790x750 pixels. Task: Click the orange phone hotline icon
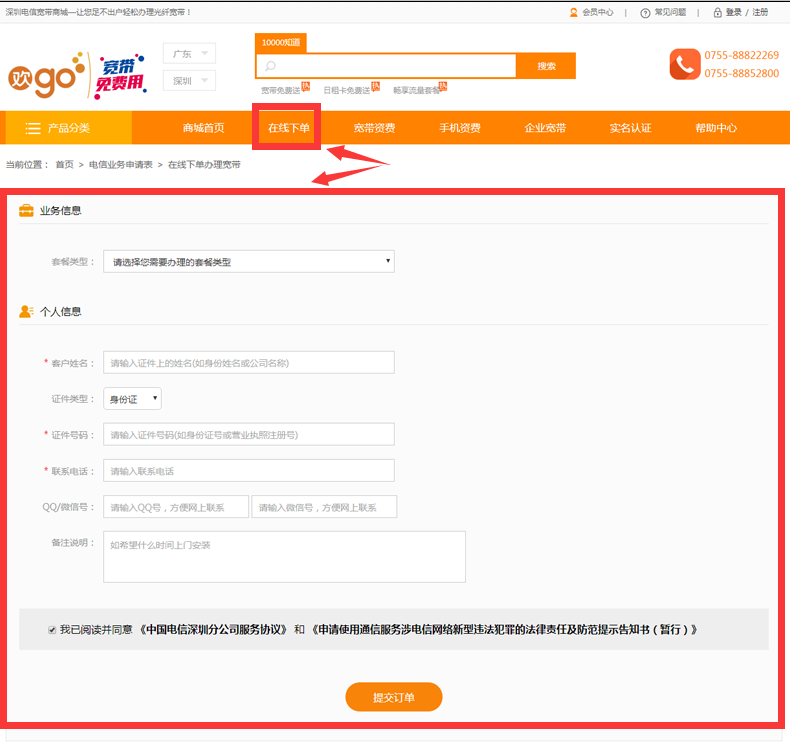pyautogui.click(x=685, y=65)
